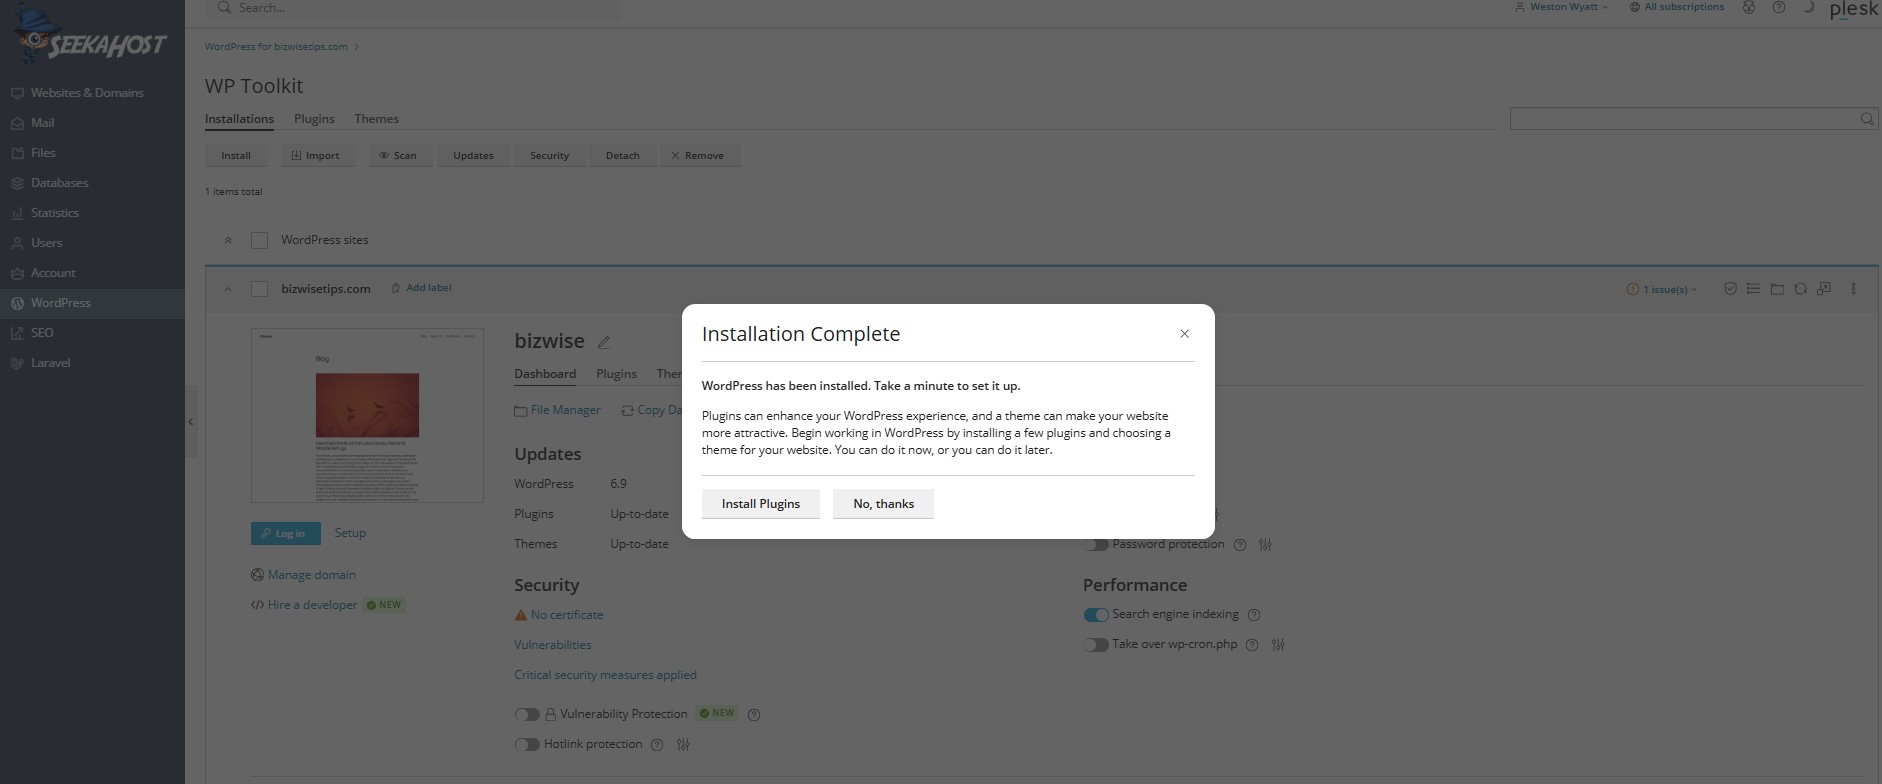Open the Plugins tab under bizwise
Screen dimensions: 1882x784
tap(616, 374)
